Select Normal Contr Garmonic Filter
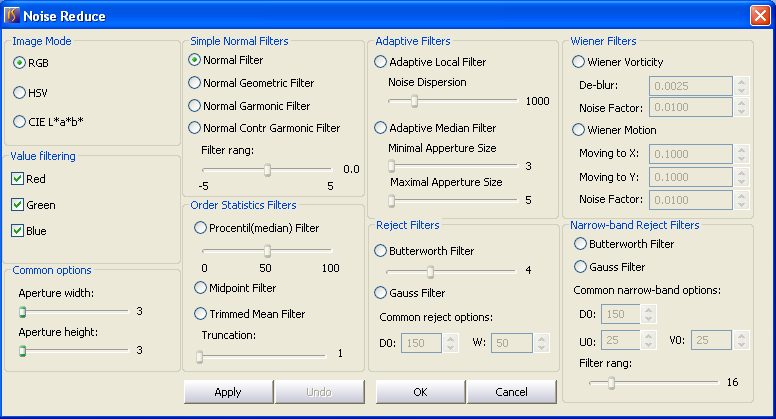This screenshot has height=419, width=776. [195, 128]
